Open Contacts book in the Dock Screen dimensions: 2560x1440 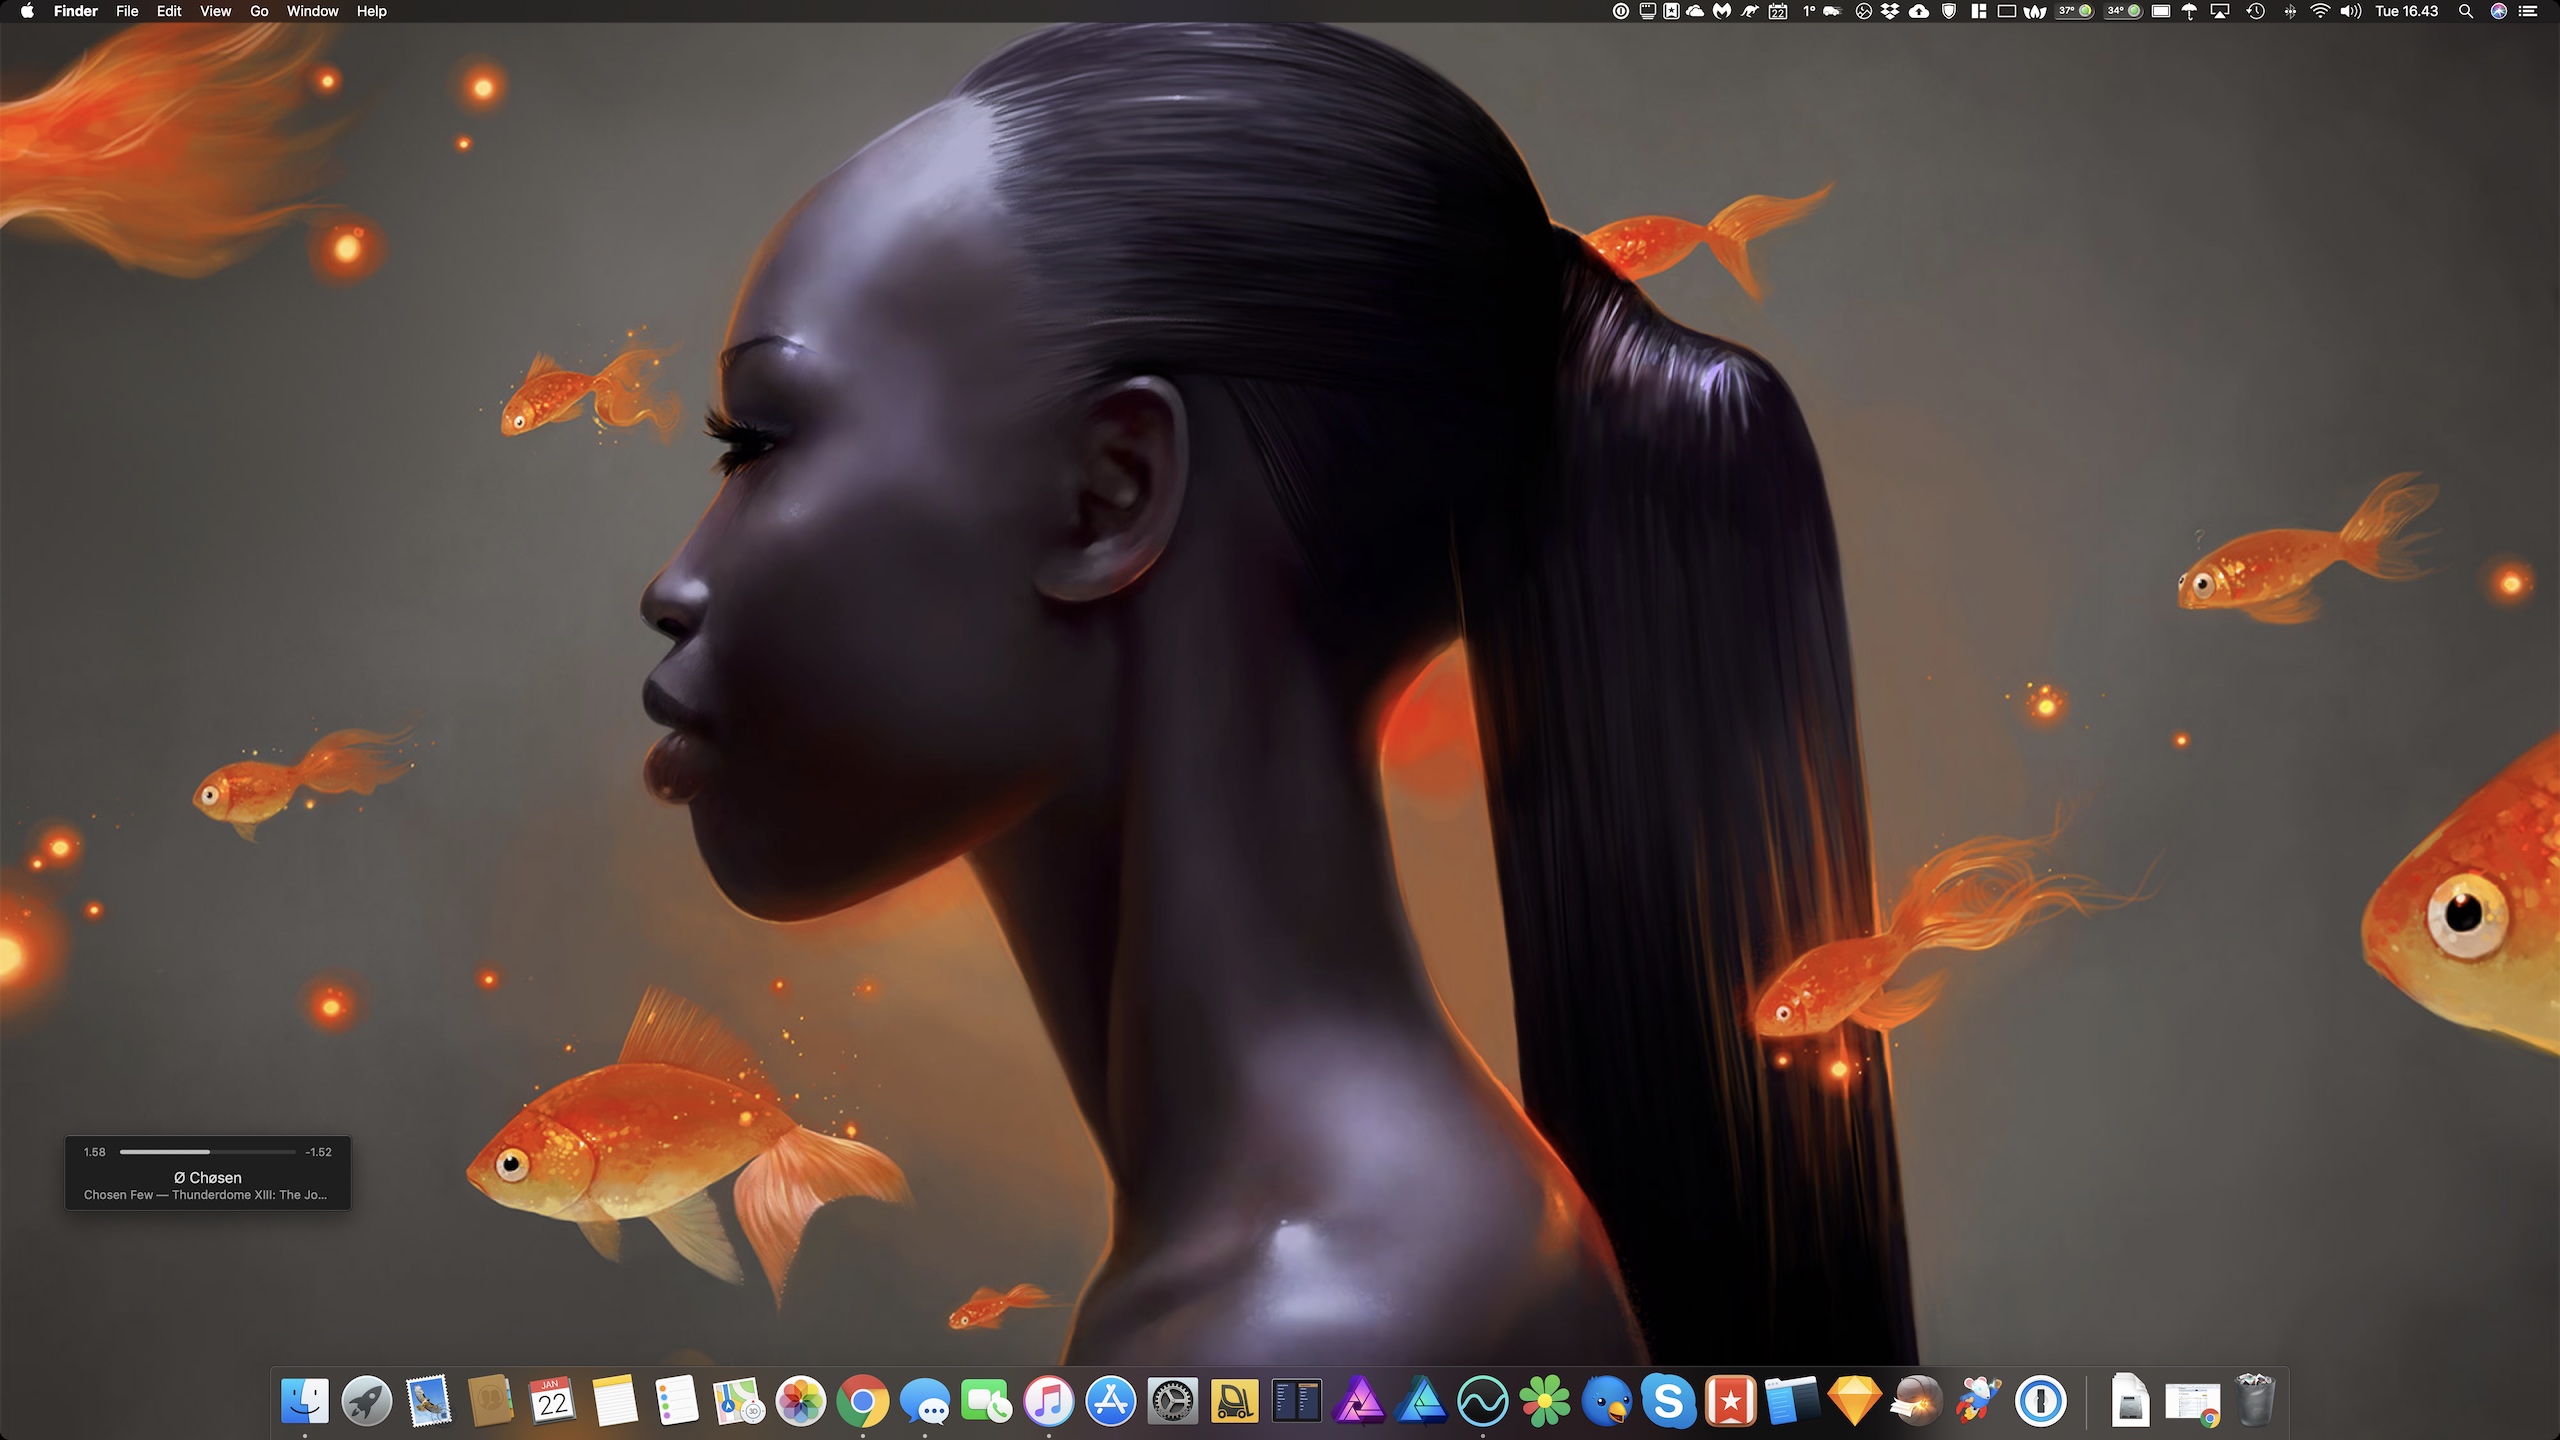click(x=491, y=1401)
